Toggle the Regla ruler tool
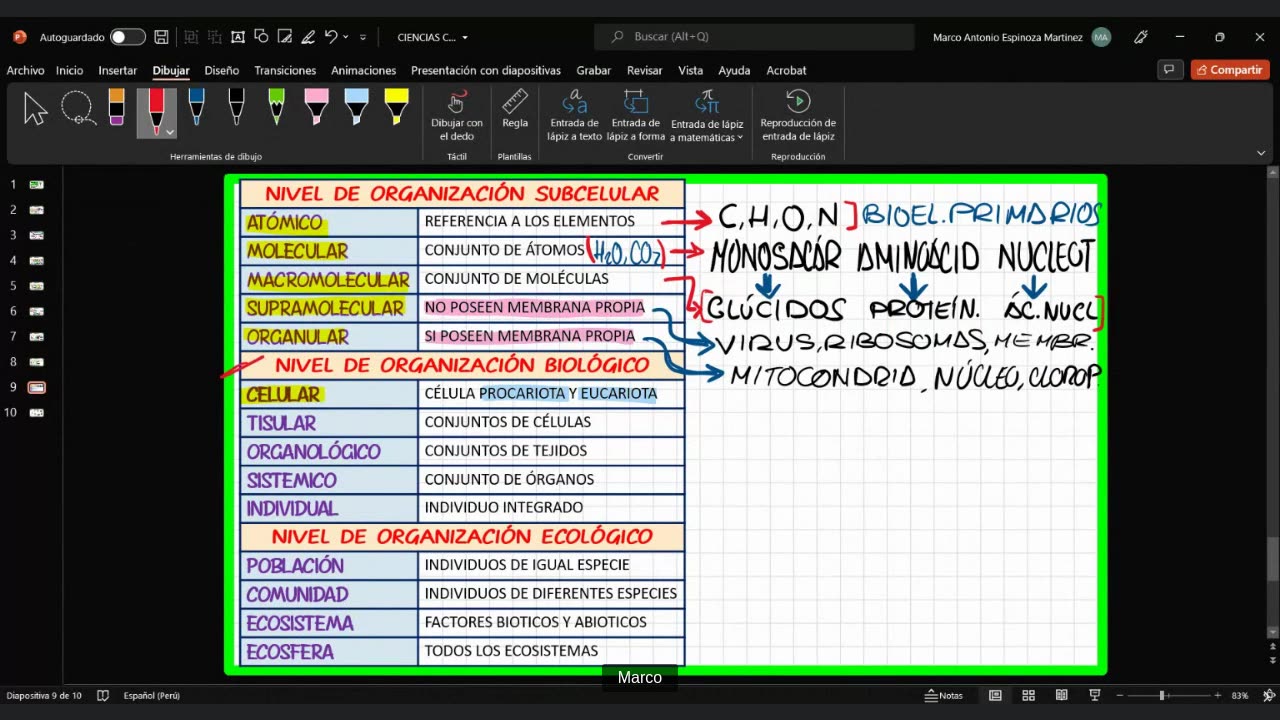The height and width of the screenshot is (720, 1280). click(x=515, y=110)
